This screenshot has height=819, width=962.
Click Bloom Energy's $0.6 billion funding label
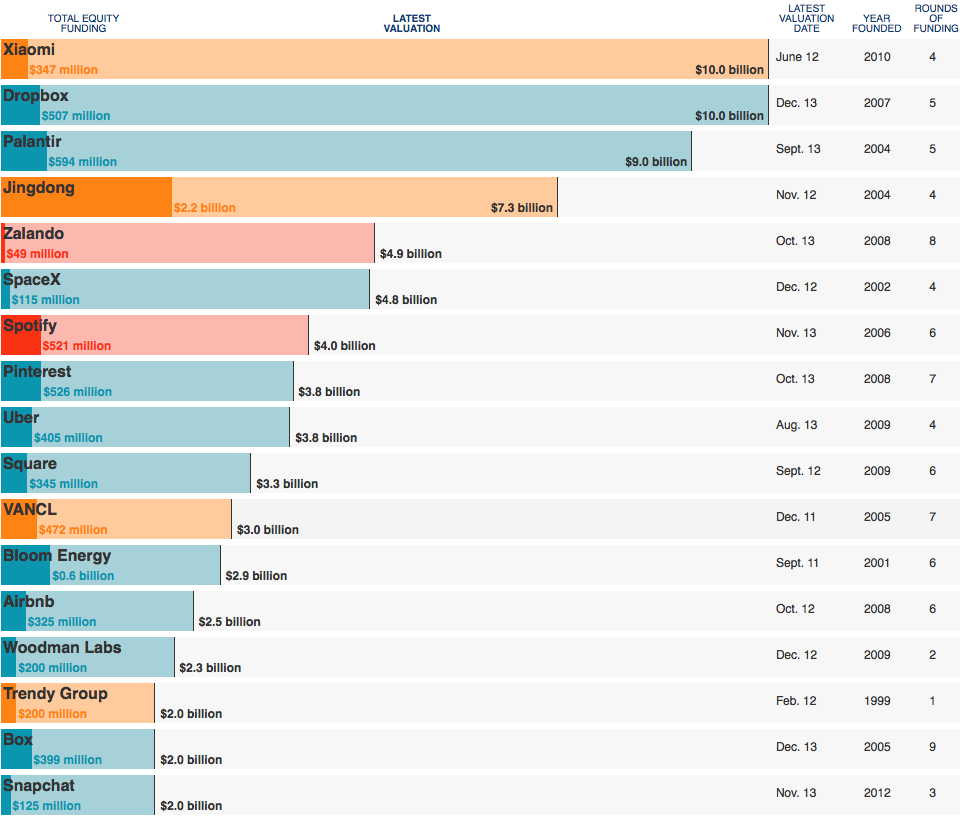(83, 576)
